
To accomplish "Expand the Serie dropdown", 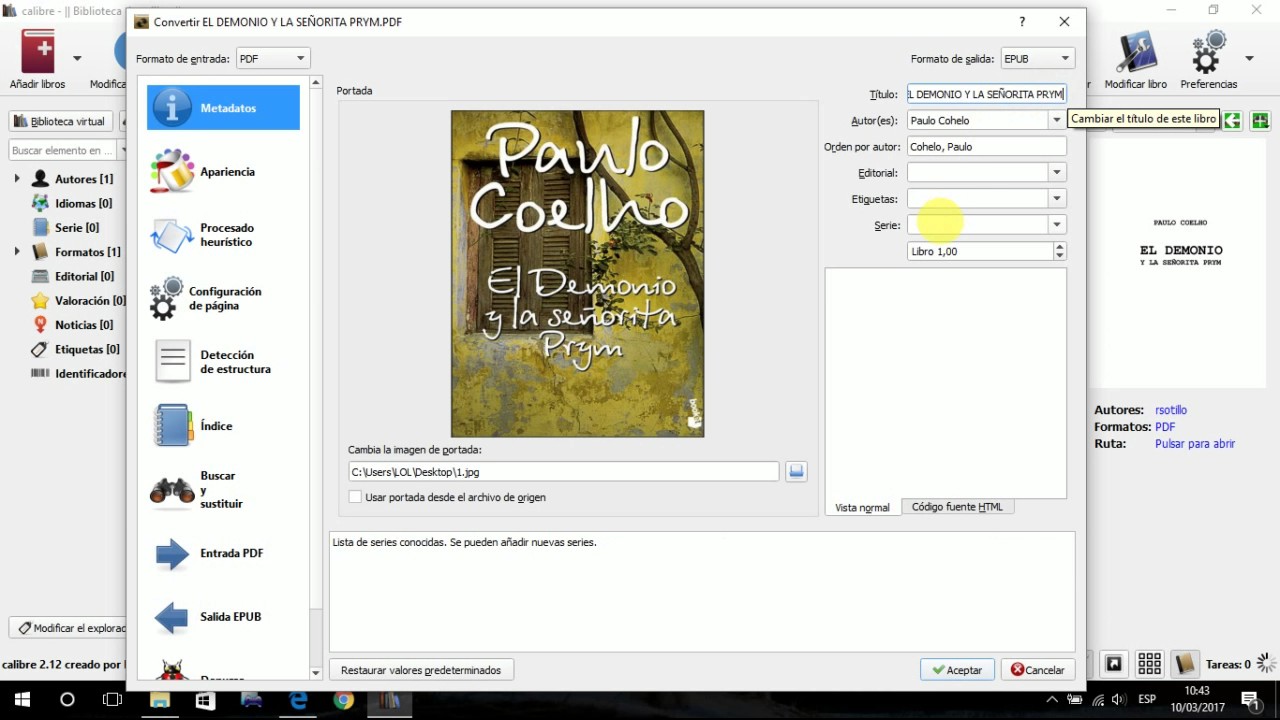I will click(x=1056, y=225).
